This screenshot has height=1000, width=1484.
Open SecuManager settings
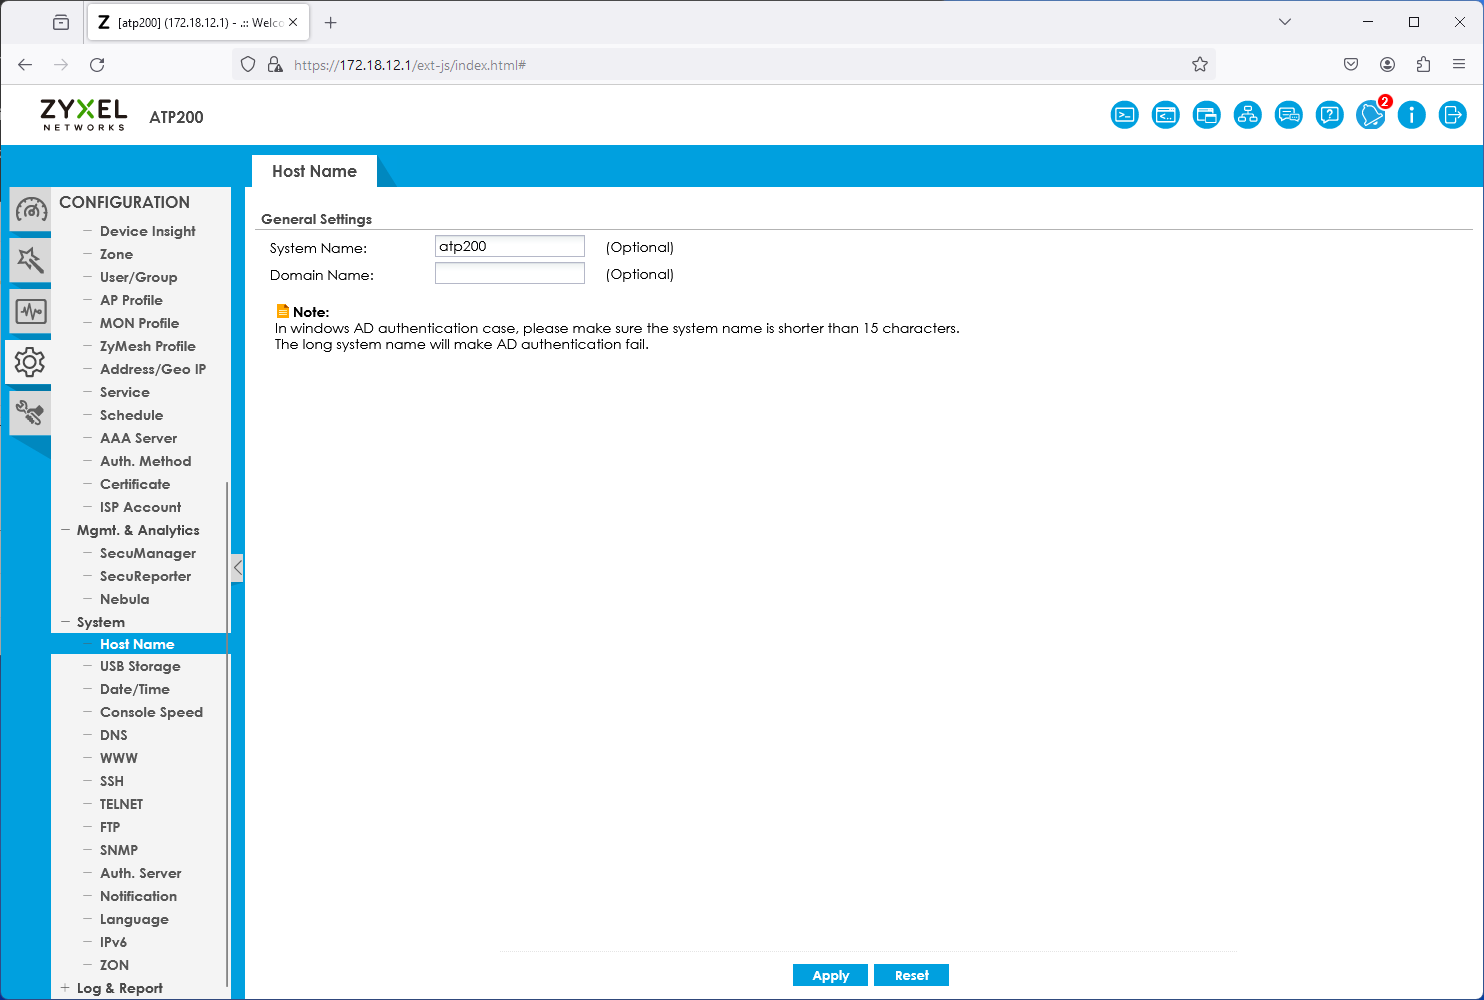pyautogui.click(x=148, y=553)
